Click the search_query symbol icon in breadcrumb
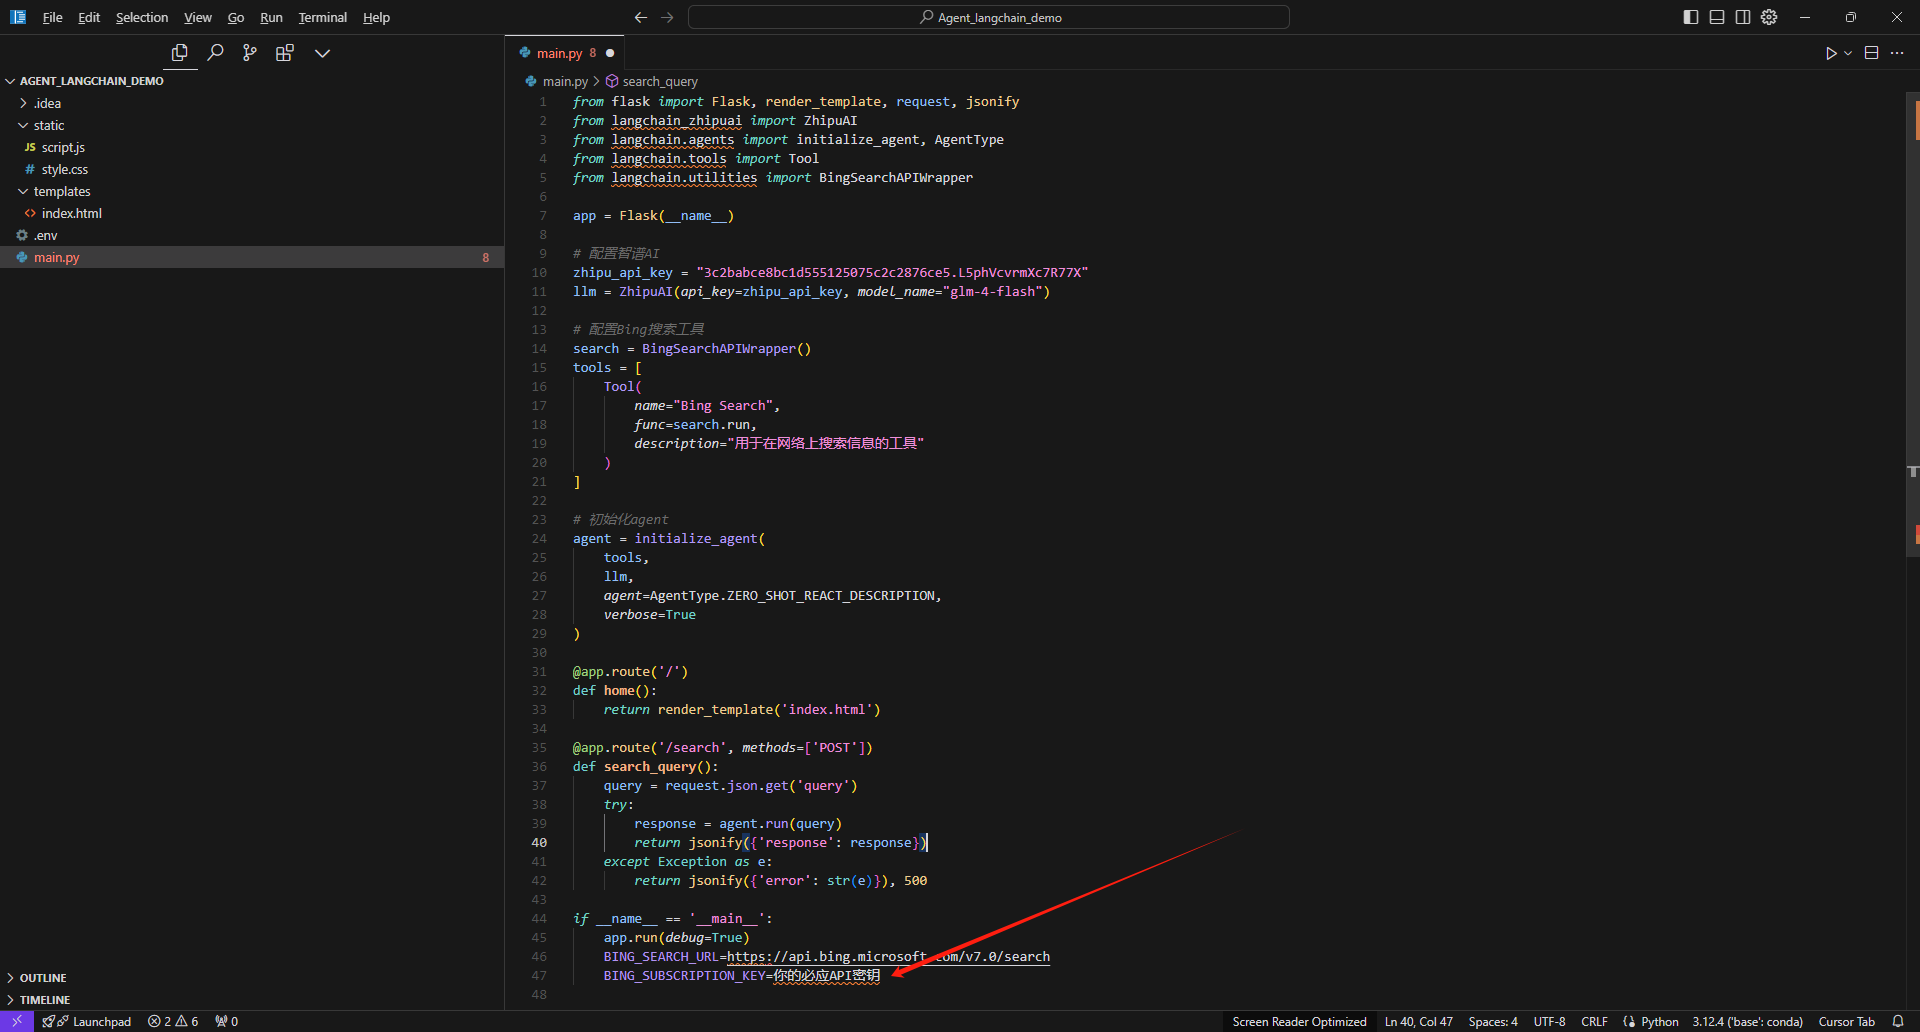The height and width of the screenshot is (1032, 1920). 612,81
